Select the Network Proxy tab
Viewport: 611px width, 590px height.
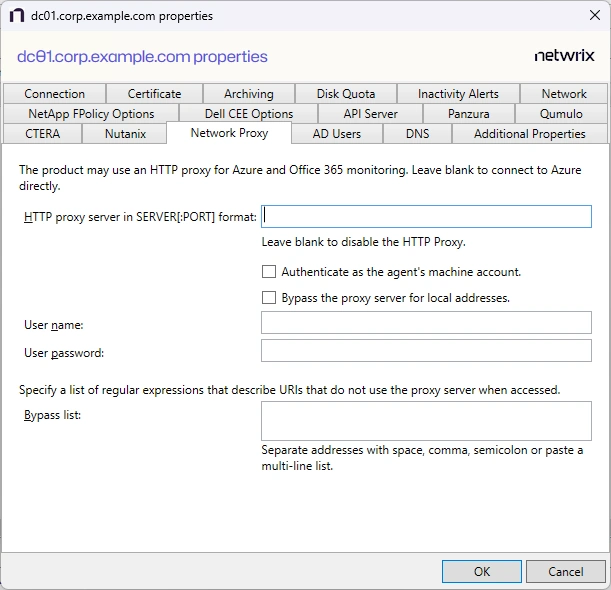229,133
